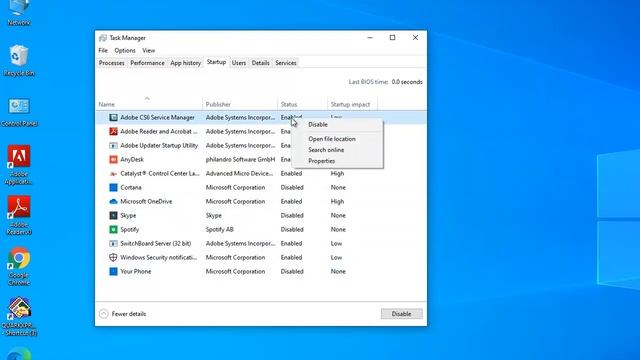640x360 pixels.
Task: Click the Skype startup icon
Action: tap(113, 216)
